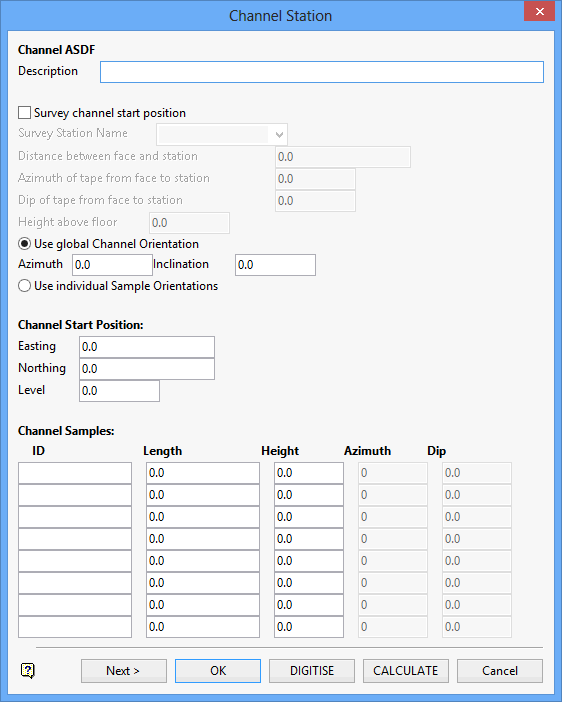Click the Inclination input field
Viewport: 562px width, 702px height.
click(275, 265)
